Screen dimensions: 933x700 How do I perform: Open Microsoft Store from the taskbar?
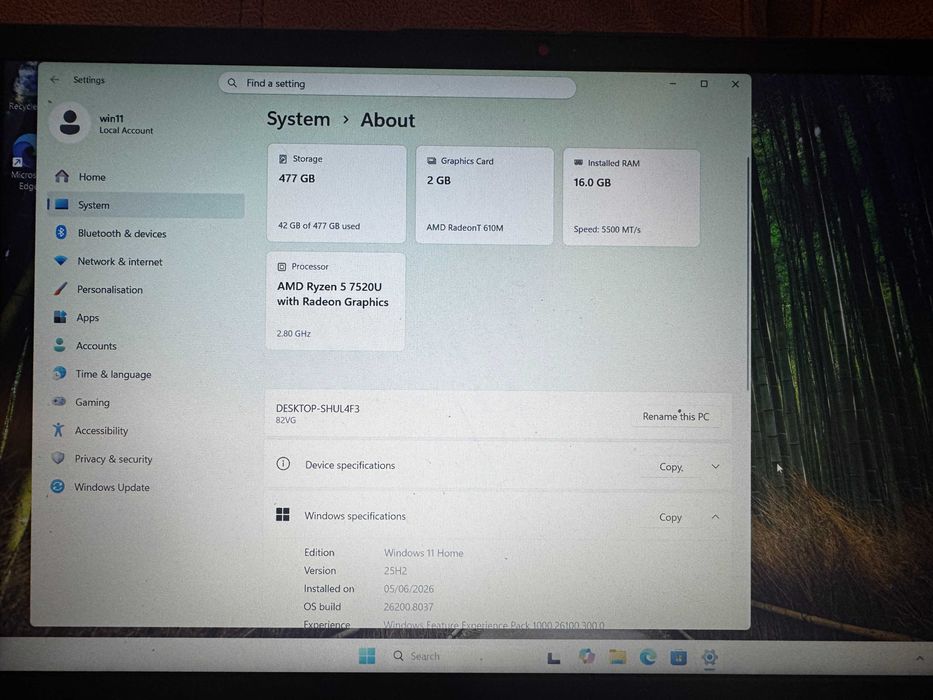678,657
